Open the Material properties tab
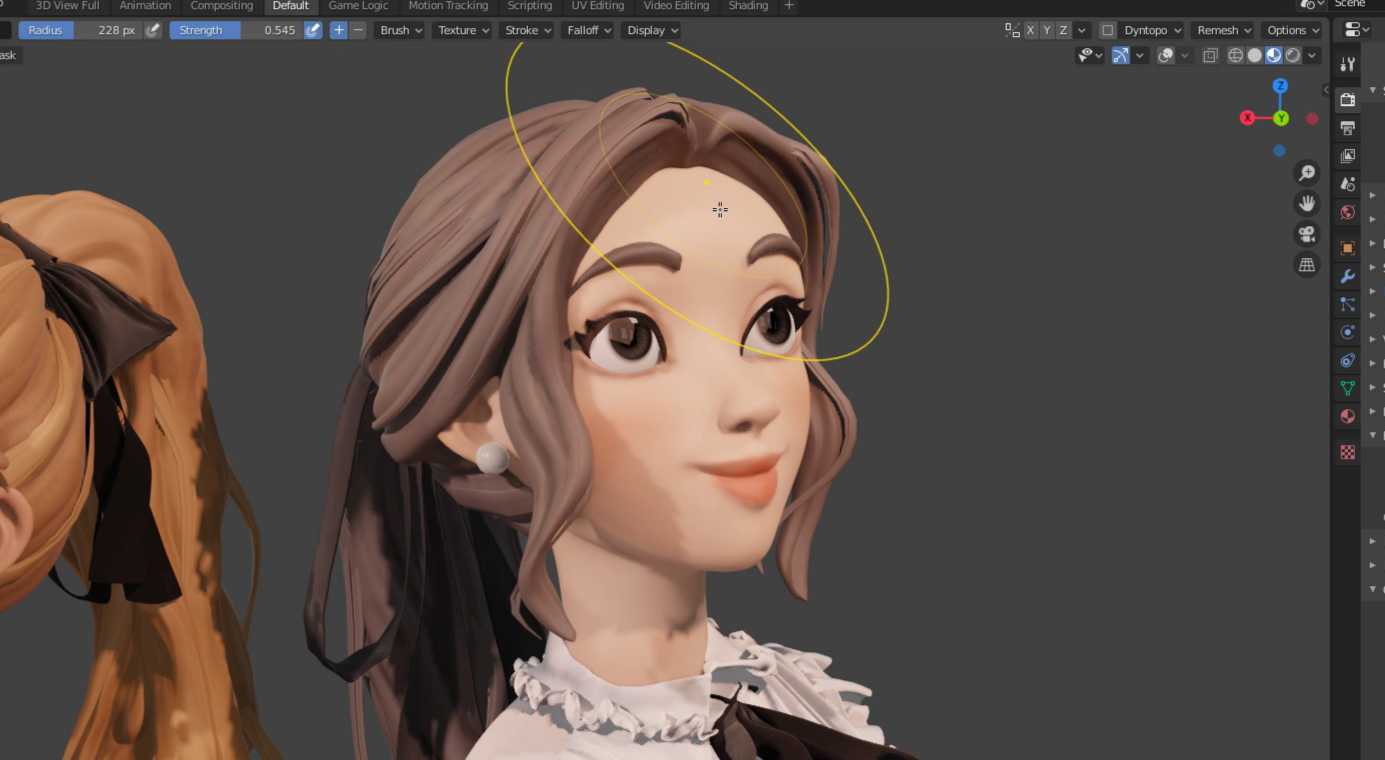Viewport: 1385px width, 760px height. click(x=1347, y=415)
